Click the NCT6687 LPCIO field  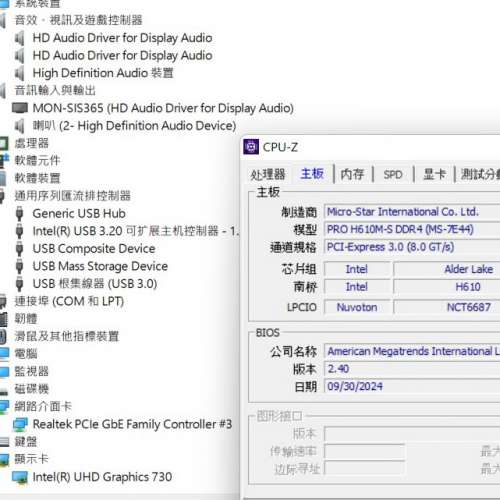tap(447, 307)
